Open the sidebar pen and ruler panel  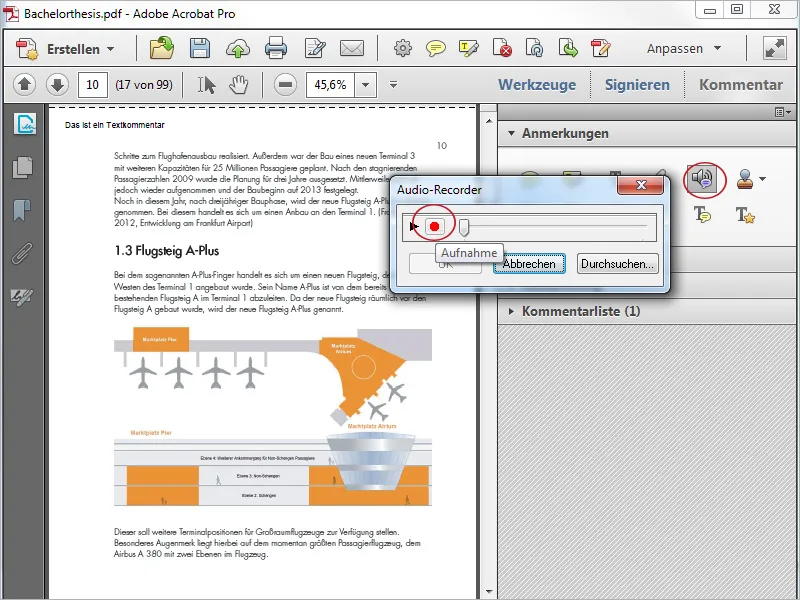tap(21, 296)
